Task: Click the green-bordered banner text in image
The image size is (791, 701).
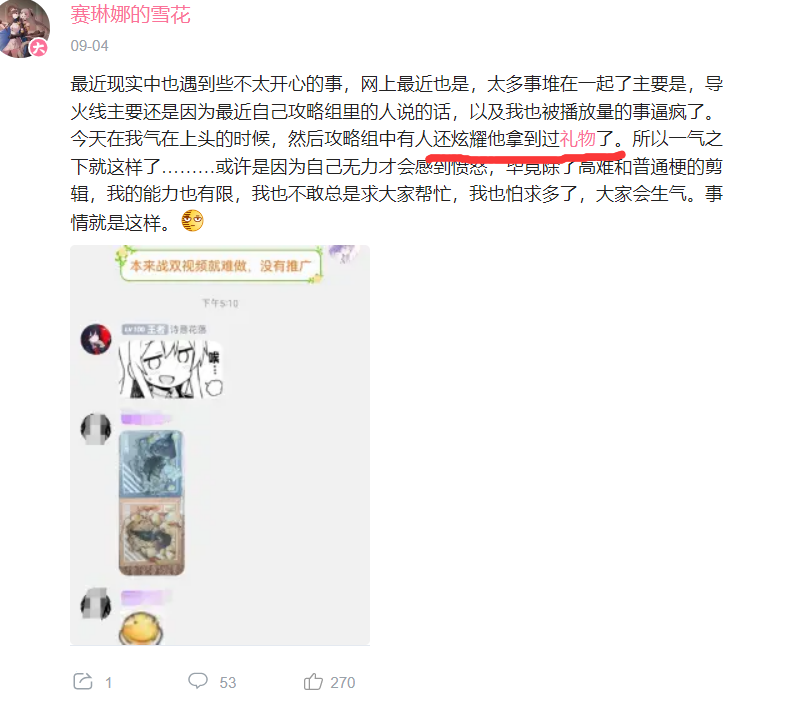Action: point(220,265)
